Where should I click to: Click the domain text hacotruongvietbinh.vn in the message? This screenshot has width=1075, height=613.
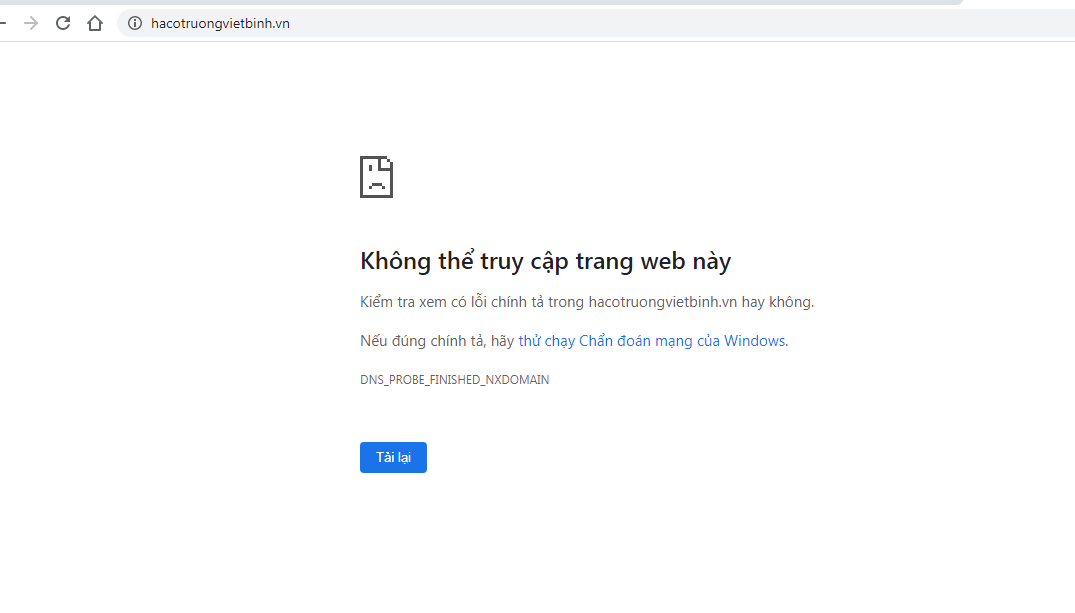[665, 301]
